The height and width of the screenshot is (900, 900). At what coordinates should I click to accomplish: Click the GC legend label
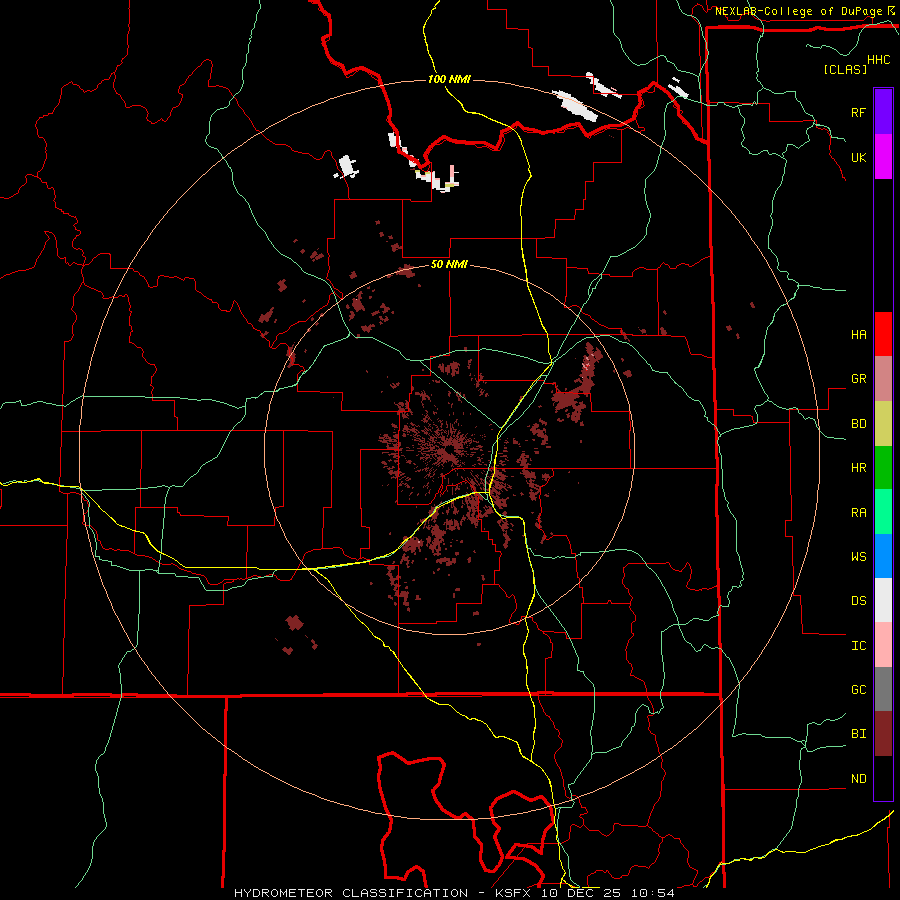858,690
